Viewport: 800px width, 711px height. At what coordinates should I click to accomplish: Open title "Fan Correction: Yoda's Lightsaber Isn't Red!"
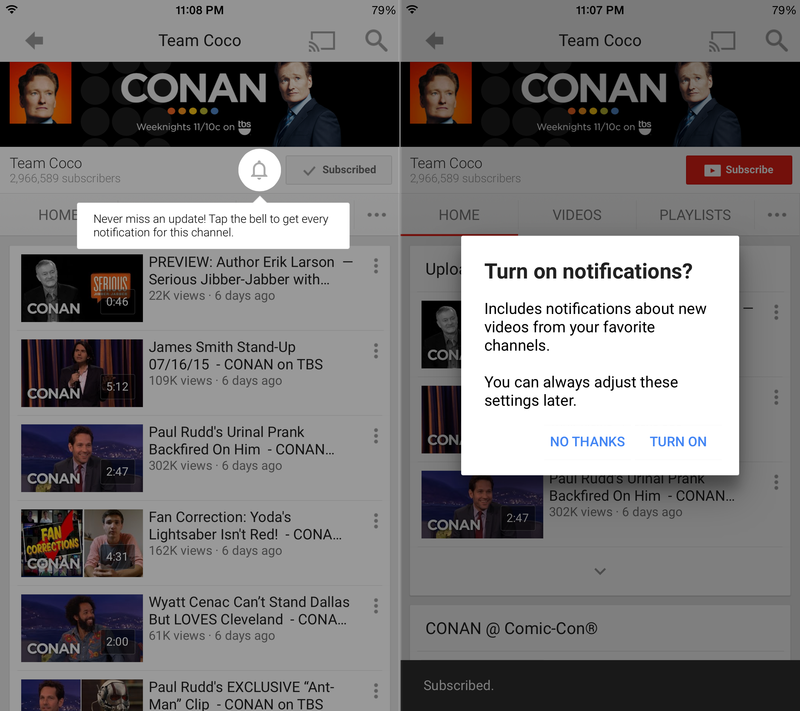point(245,526)
